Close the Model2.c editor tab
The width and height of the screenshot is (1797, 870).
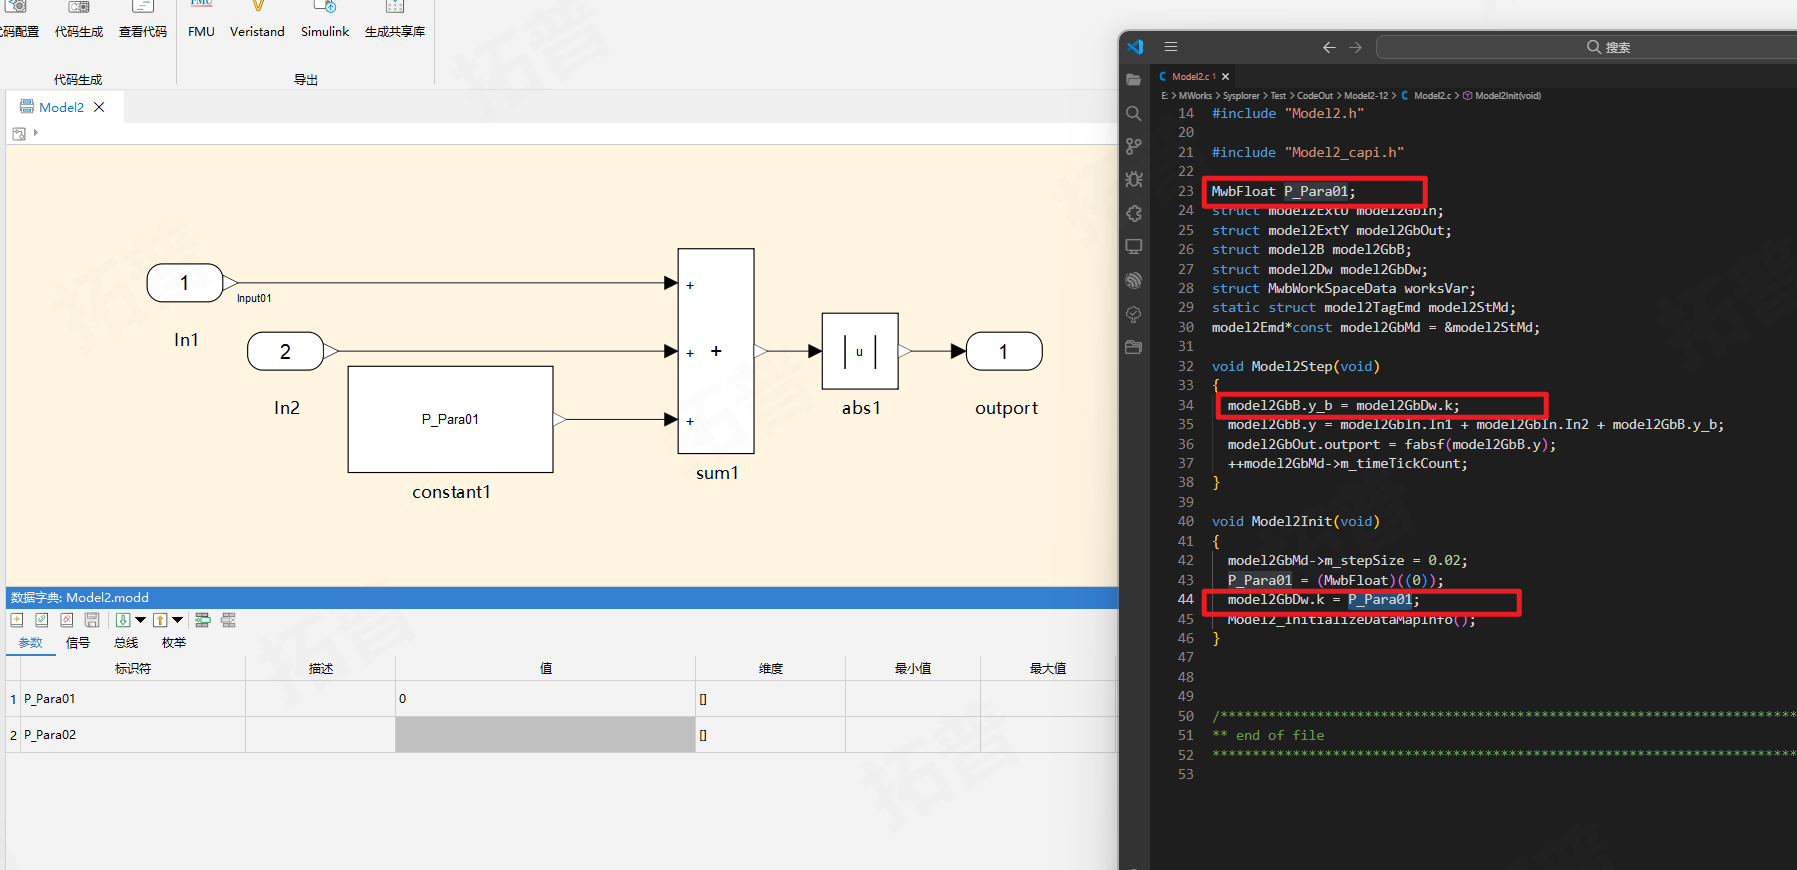[1226, 76]
